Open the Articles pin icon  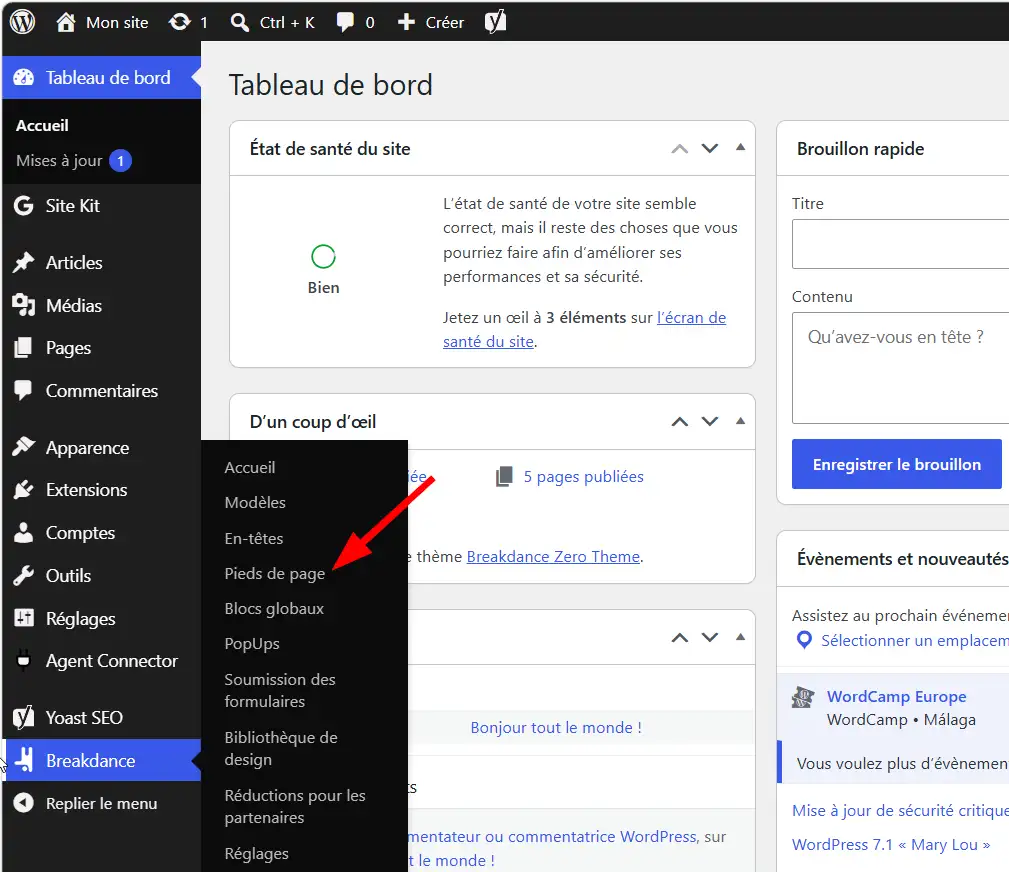coord(24,263)
